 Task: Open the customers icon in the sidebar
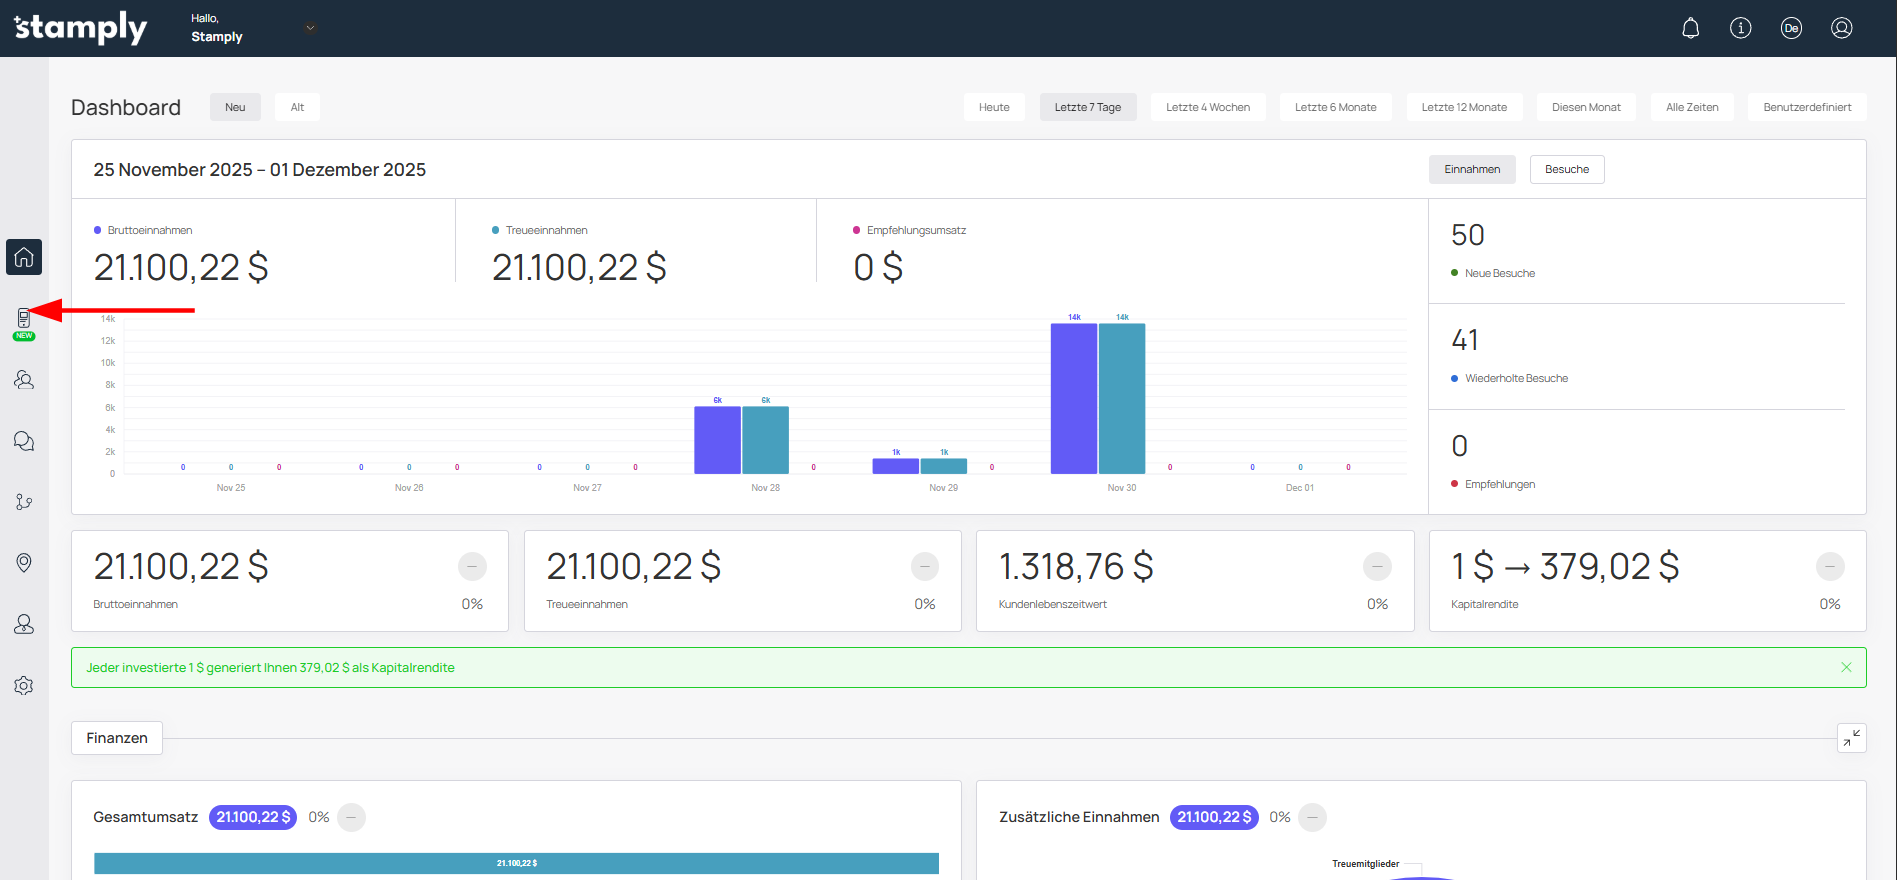24,380
